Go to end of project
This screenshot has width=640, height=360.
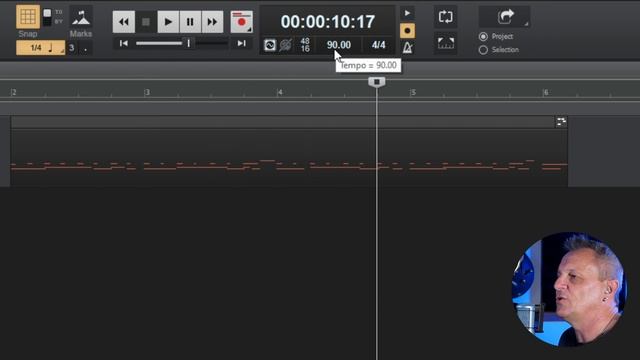(242, 43)
